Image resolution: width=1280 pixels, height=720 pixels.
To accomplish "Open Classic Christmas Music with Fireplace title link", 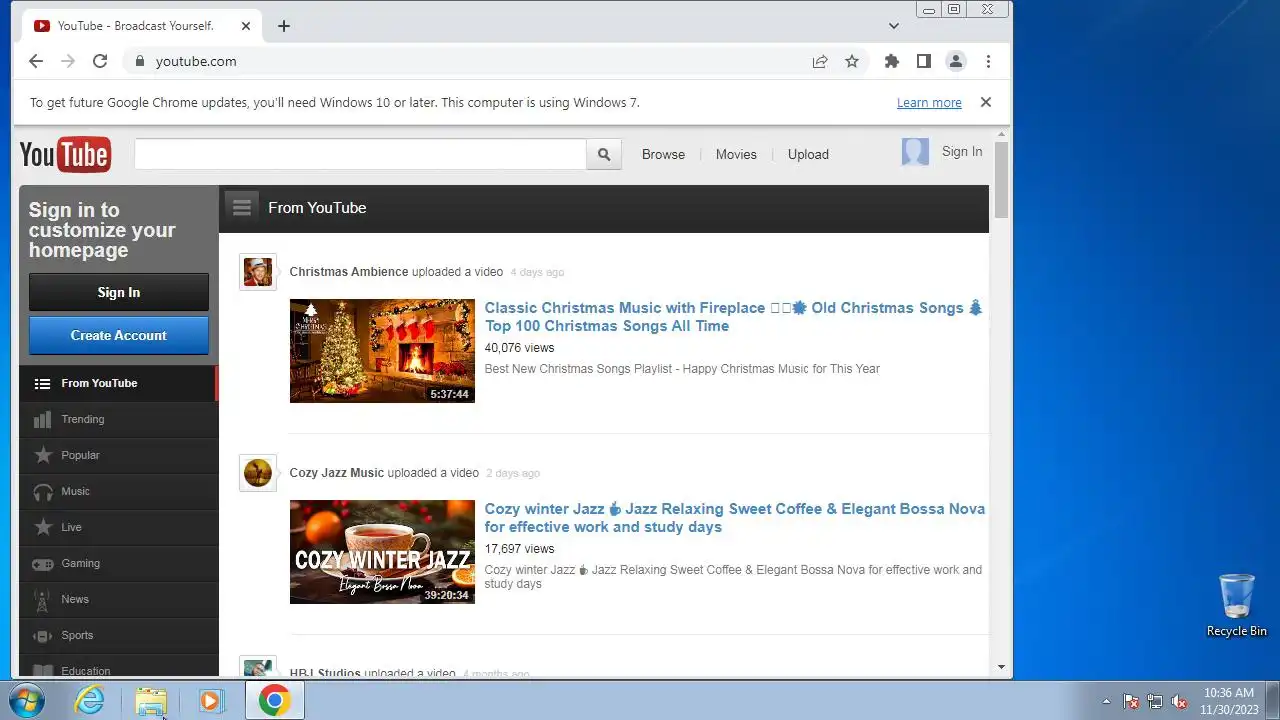I will (734, 317).
